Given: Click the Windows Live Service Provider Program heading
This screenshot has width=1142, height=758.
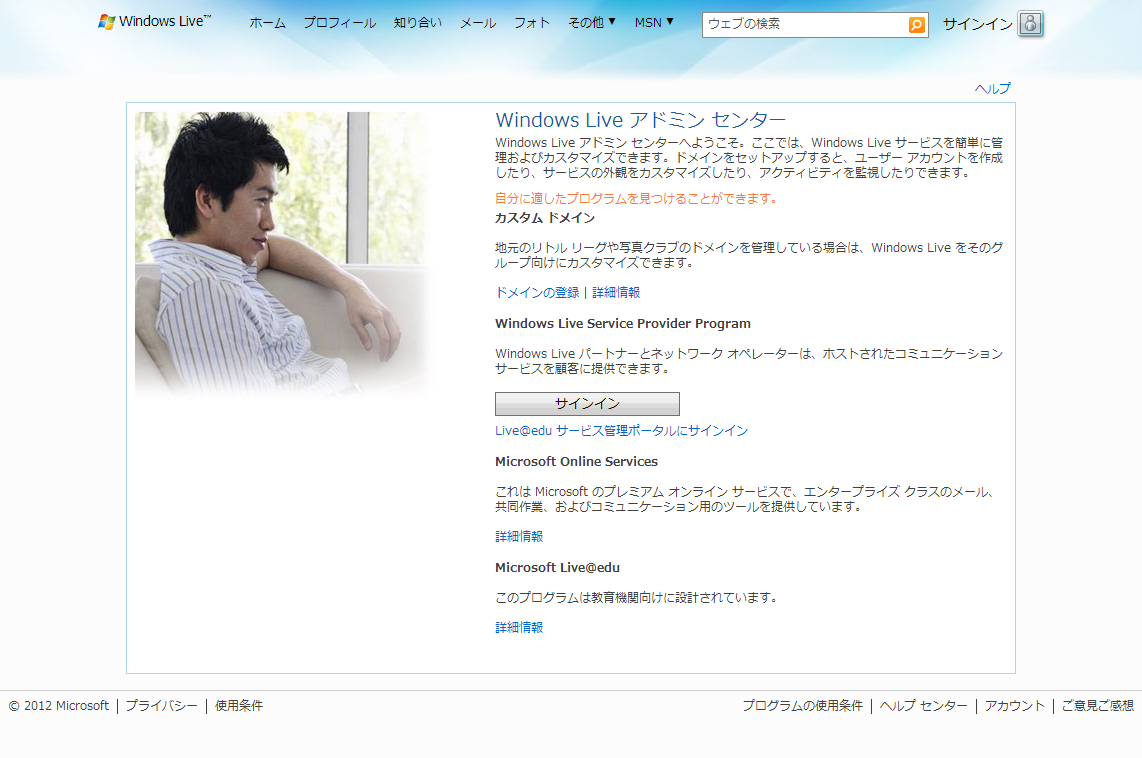Looking at the screenshot, I should 623,323.
